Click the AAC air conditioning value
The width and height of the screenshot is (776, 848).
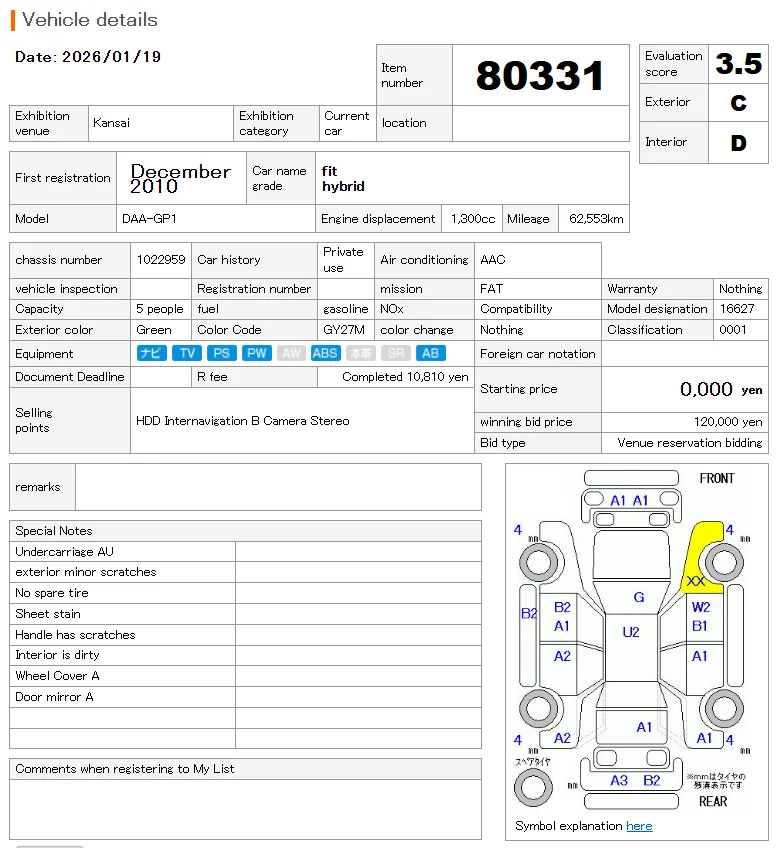click(x=493, y=260)
